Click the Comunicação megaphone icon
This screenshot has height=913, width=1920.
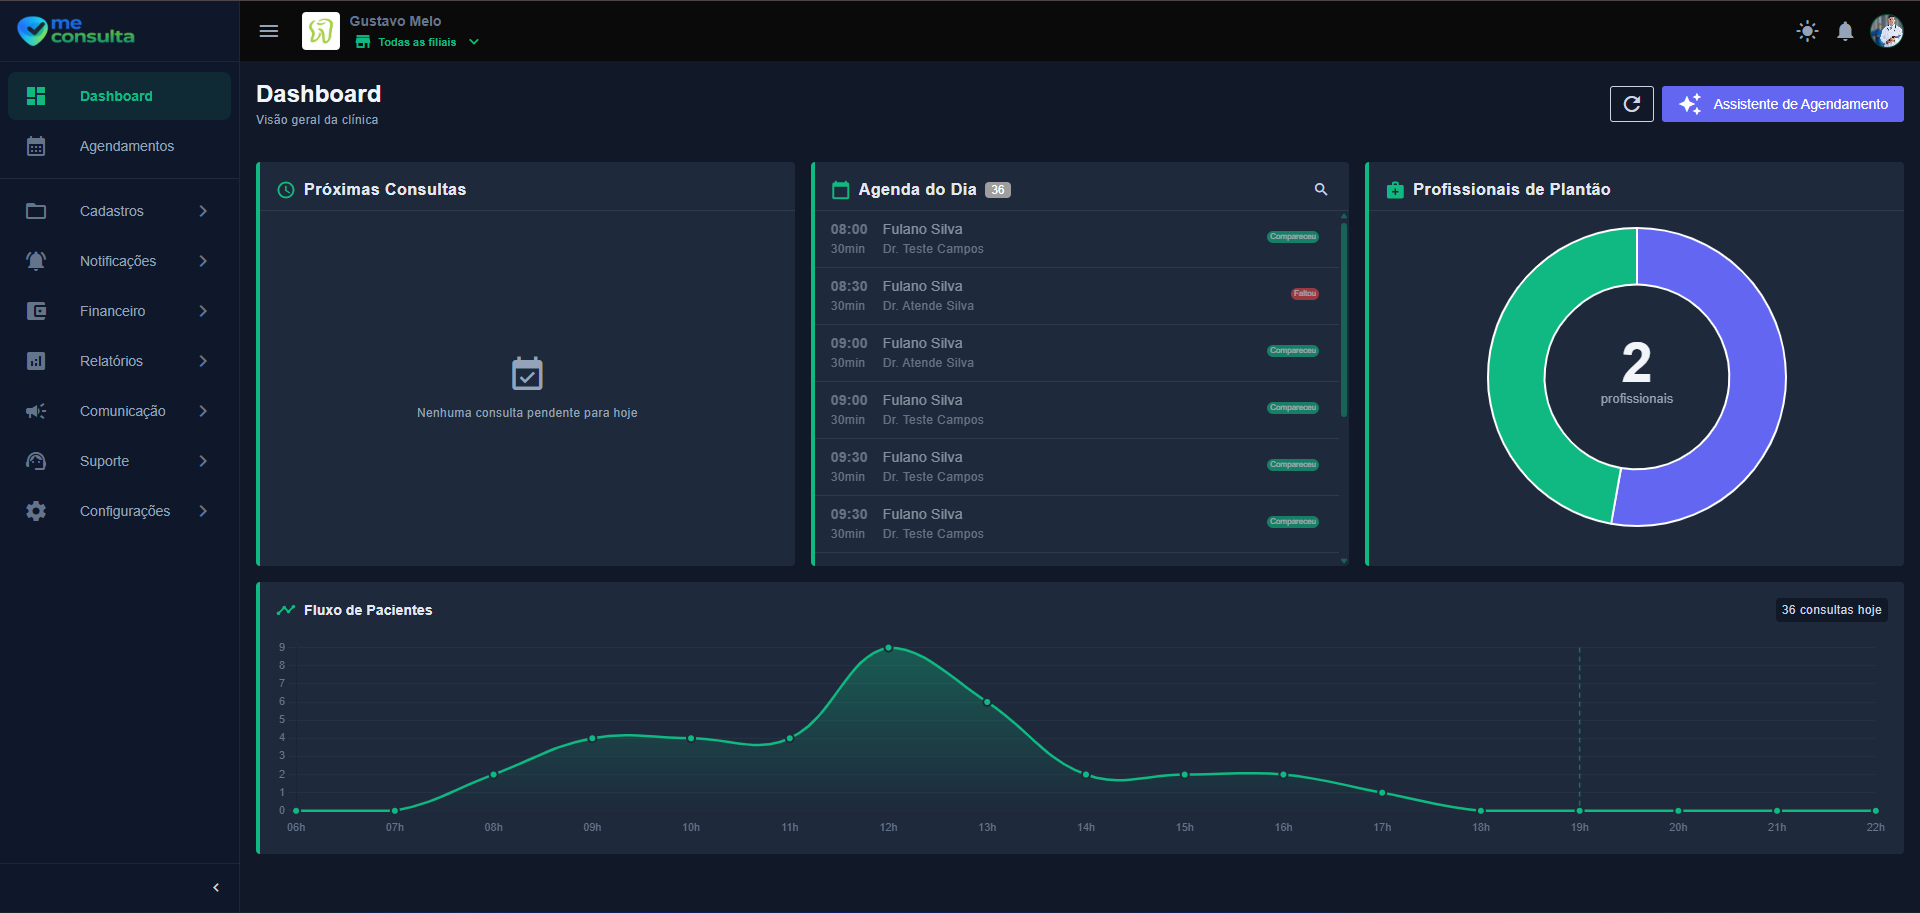[36, 411]
